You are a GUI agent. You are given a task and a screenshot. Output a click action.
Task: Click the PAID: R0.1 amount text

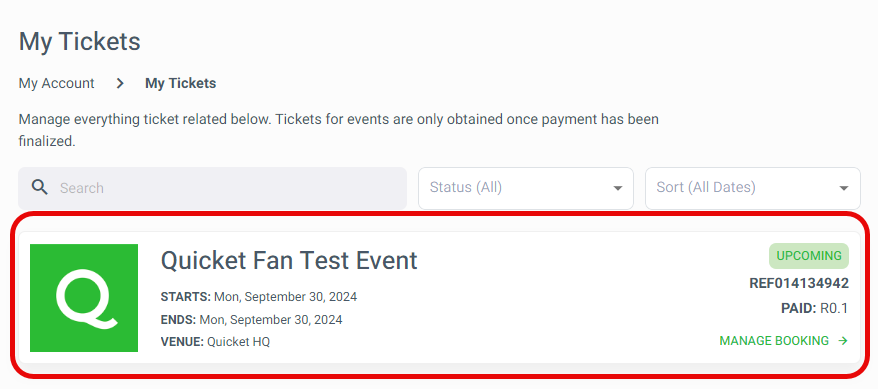point(815,308)
